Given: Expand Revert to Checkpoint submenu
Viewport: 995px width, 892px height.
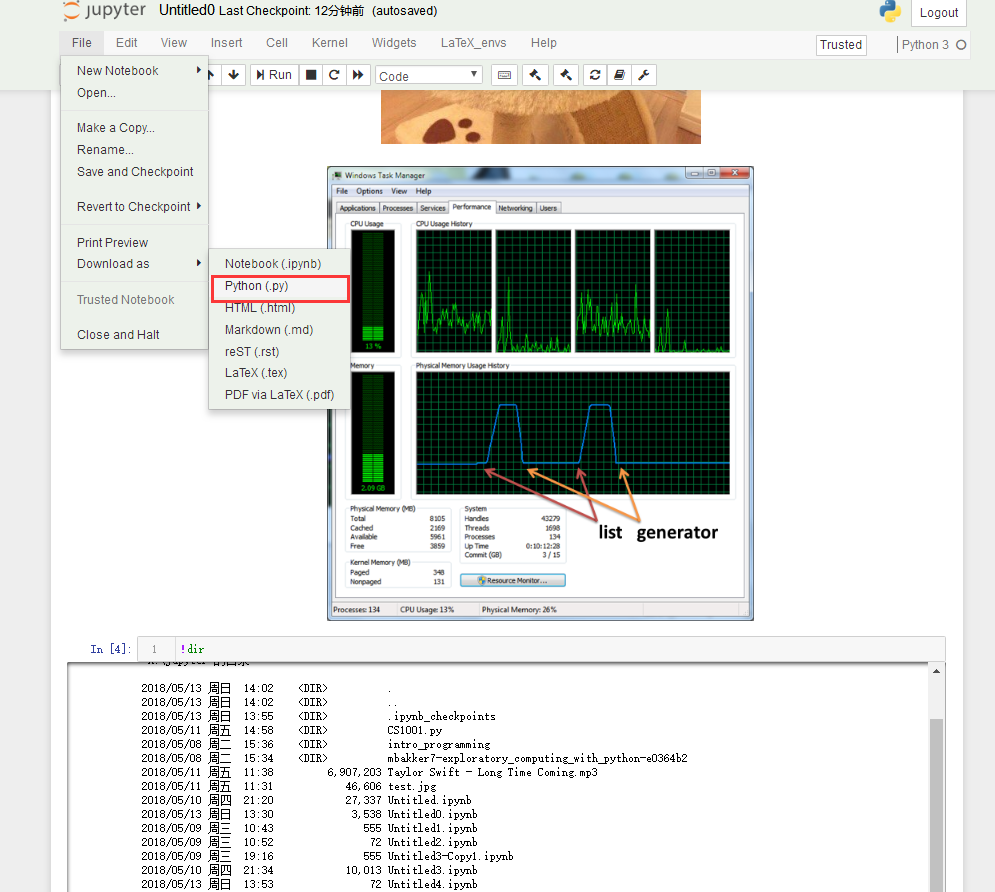Looking at the screenshot, I should pyautogui.click(x=135, y=207).
